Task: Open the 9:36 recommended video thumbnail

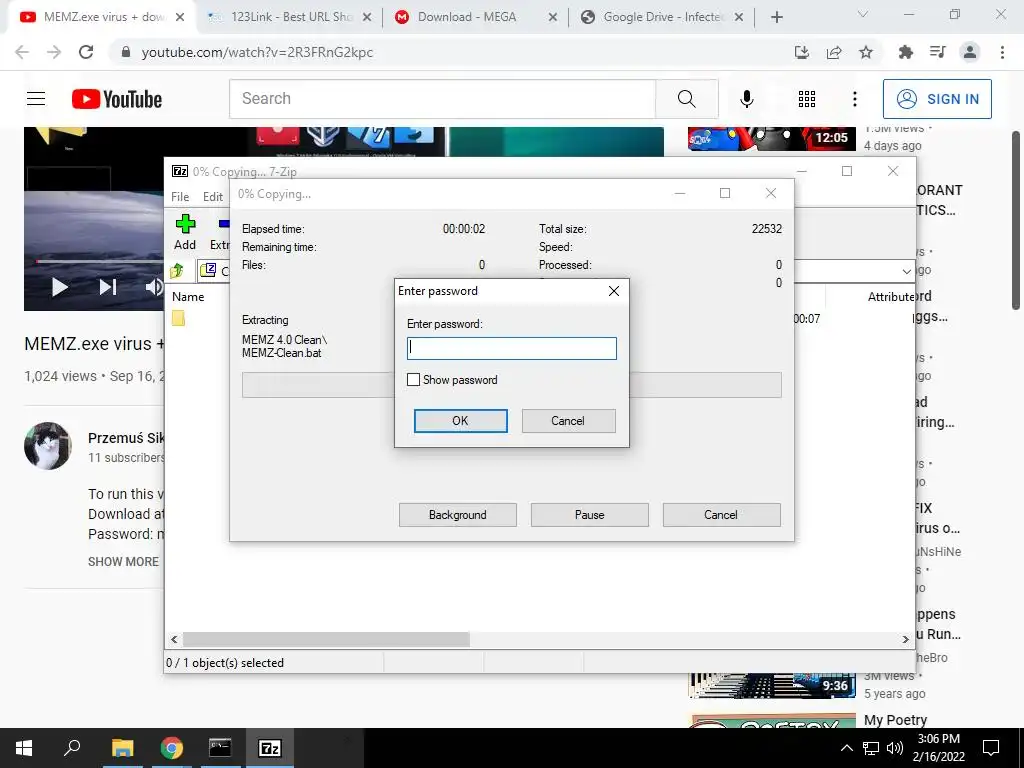Action: click(x=771, y=686)
